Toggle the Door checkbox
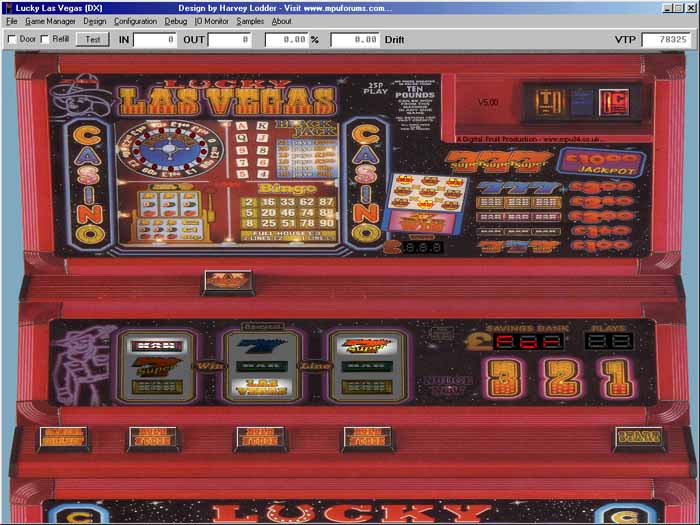The height and width of the screenshot is (525, 700). pyautogui.click(x=12, y=39)
